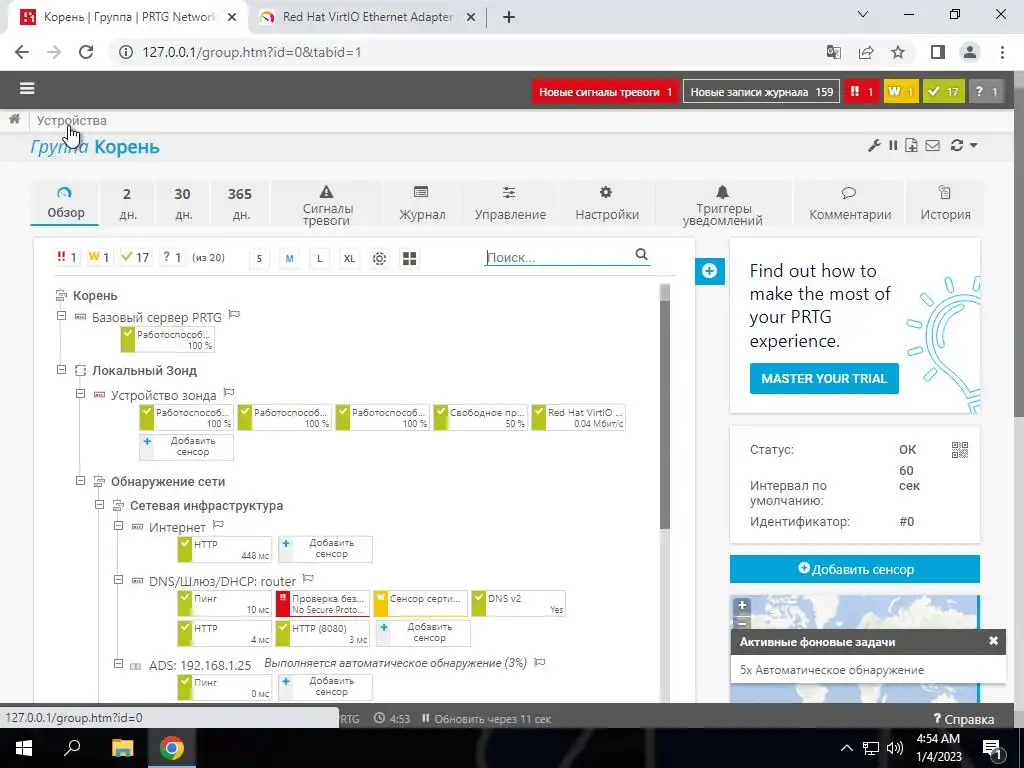Bookmark this page with star icon
The width and height of the screenshot is (1024, 768).
[x=898, y=52]
